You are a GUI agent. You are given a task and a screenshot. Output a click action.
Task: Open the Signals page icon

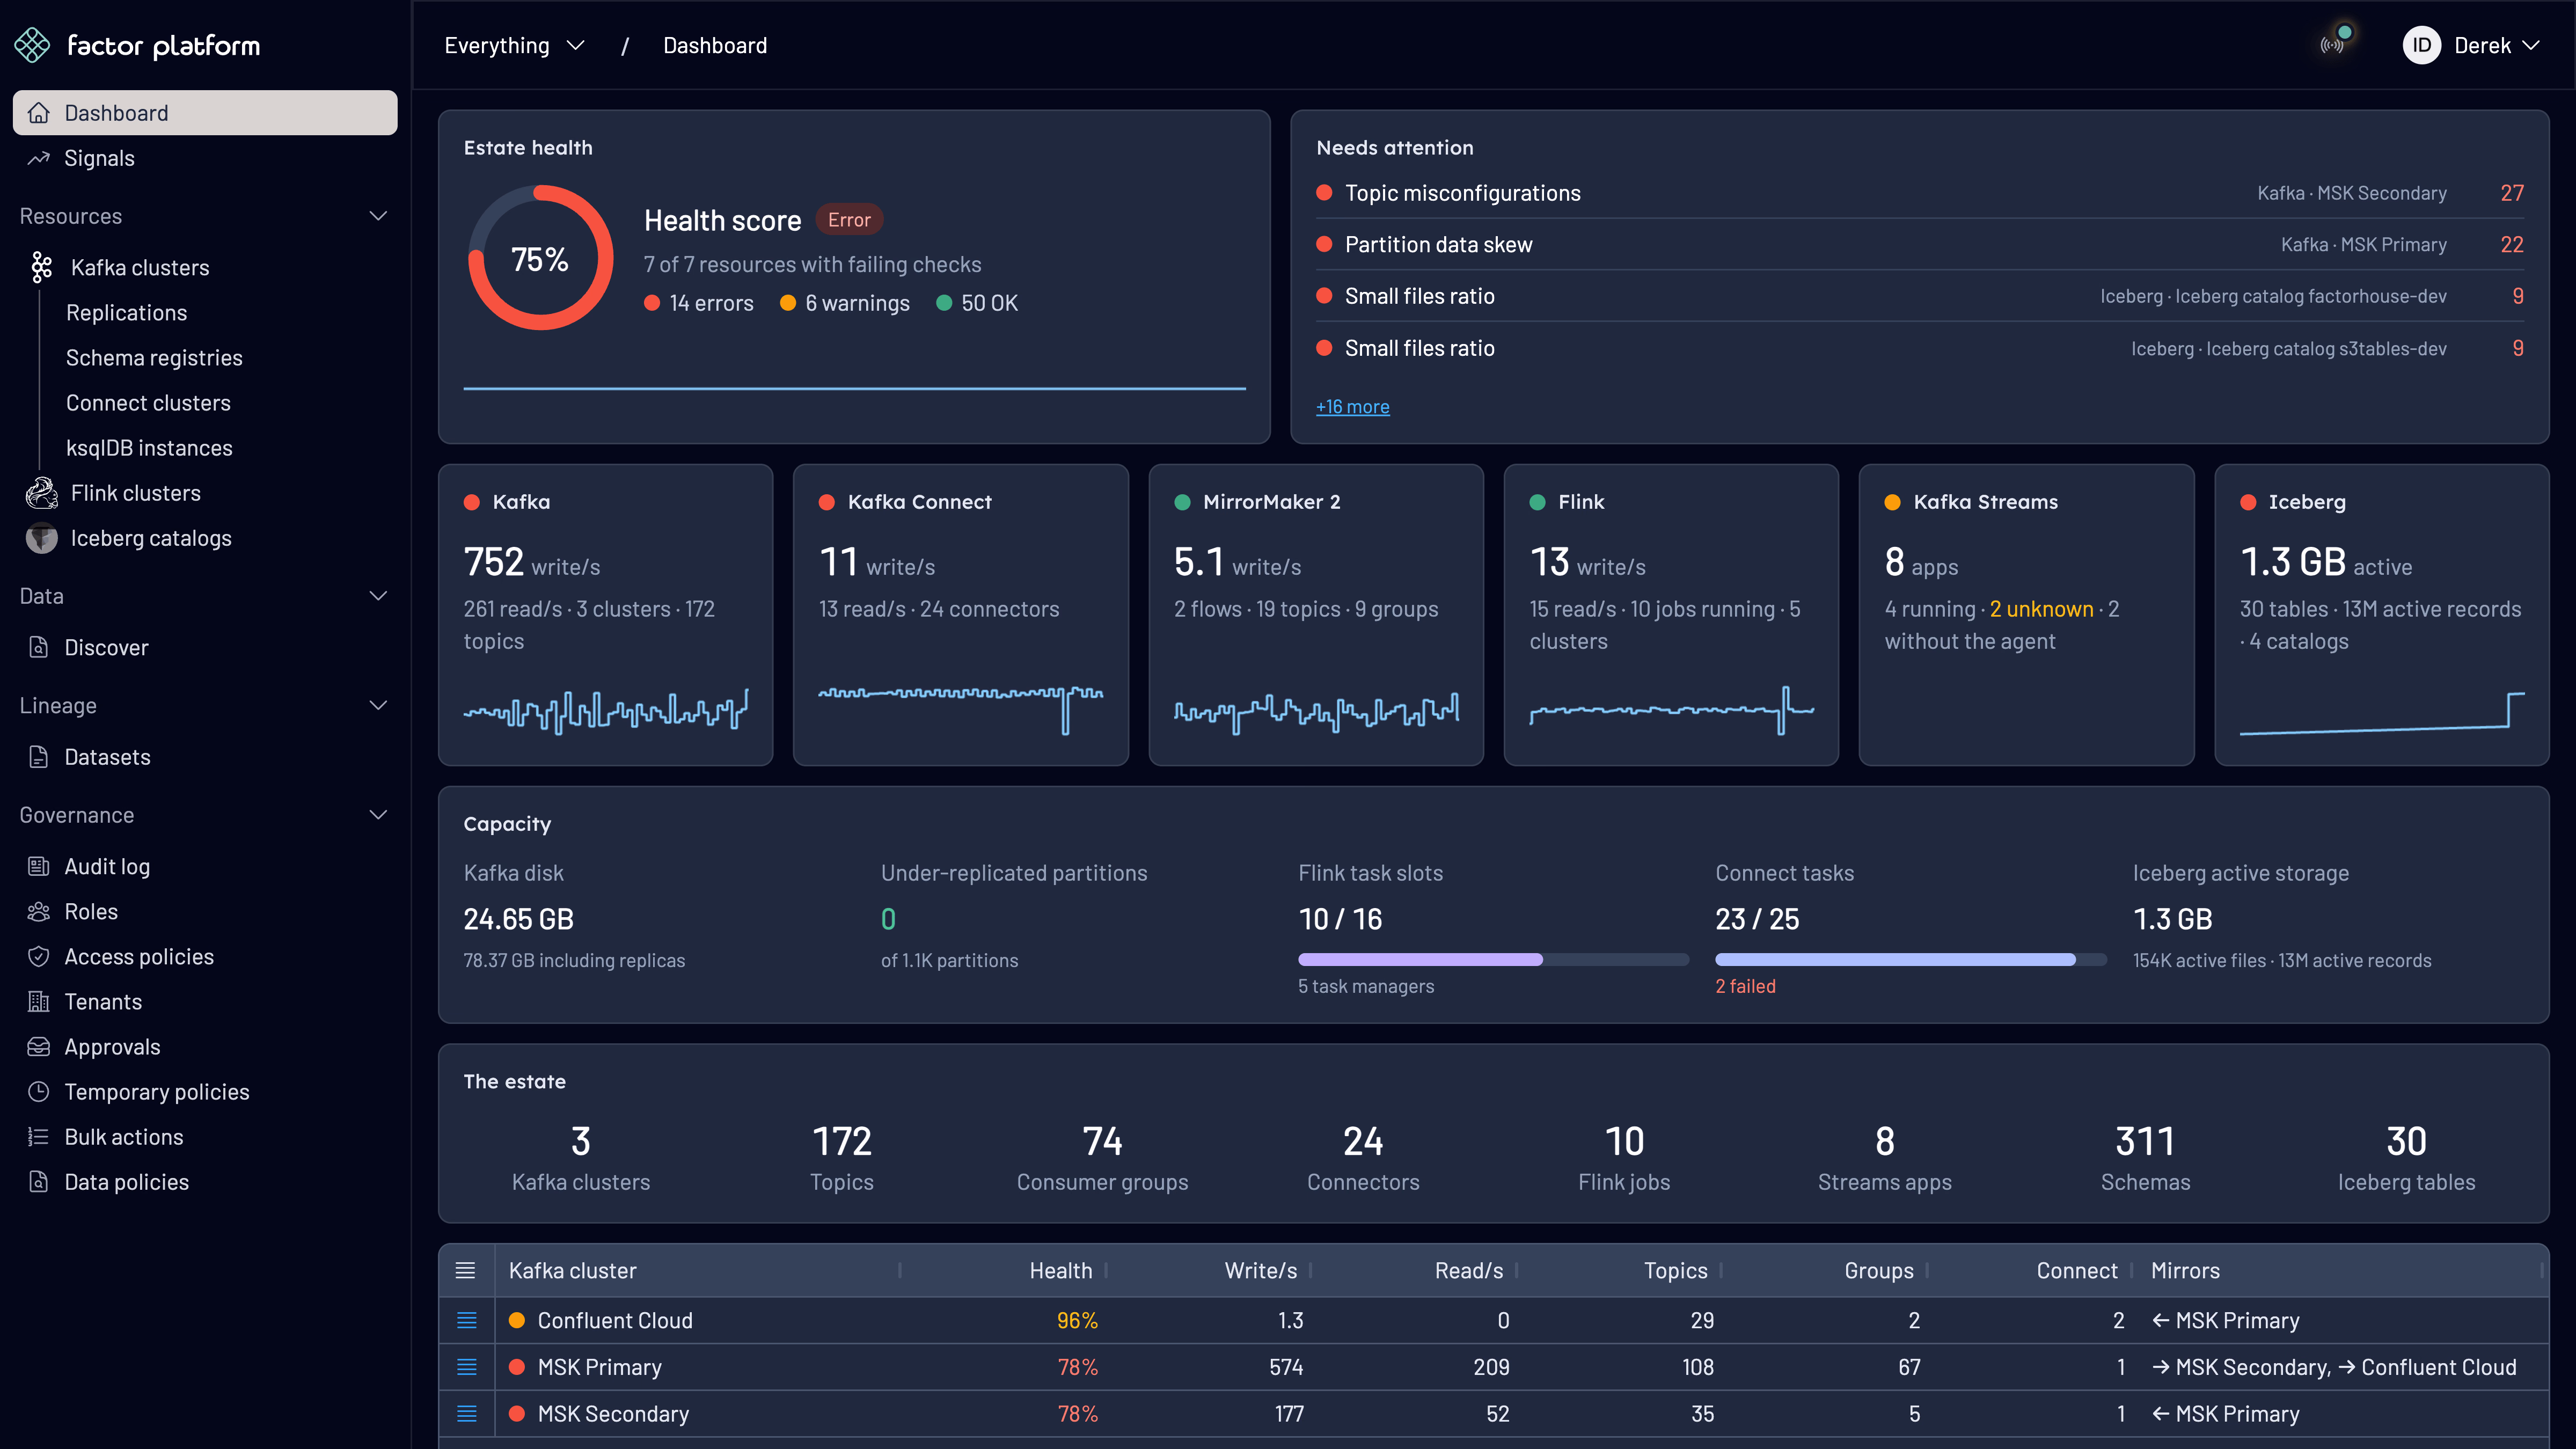click(38, 158)
